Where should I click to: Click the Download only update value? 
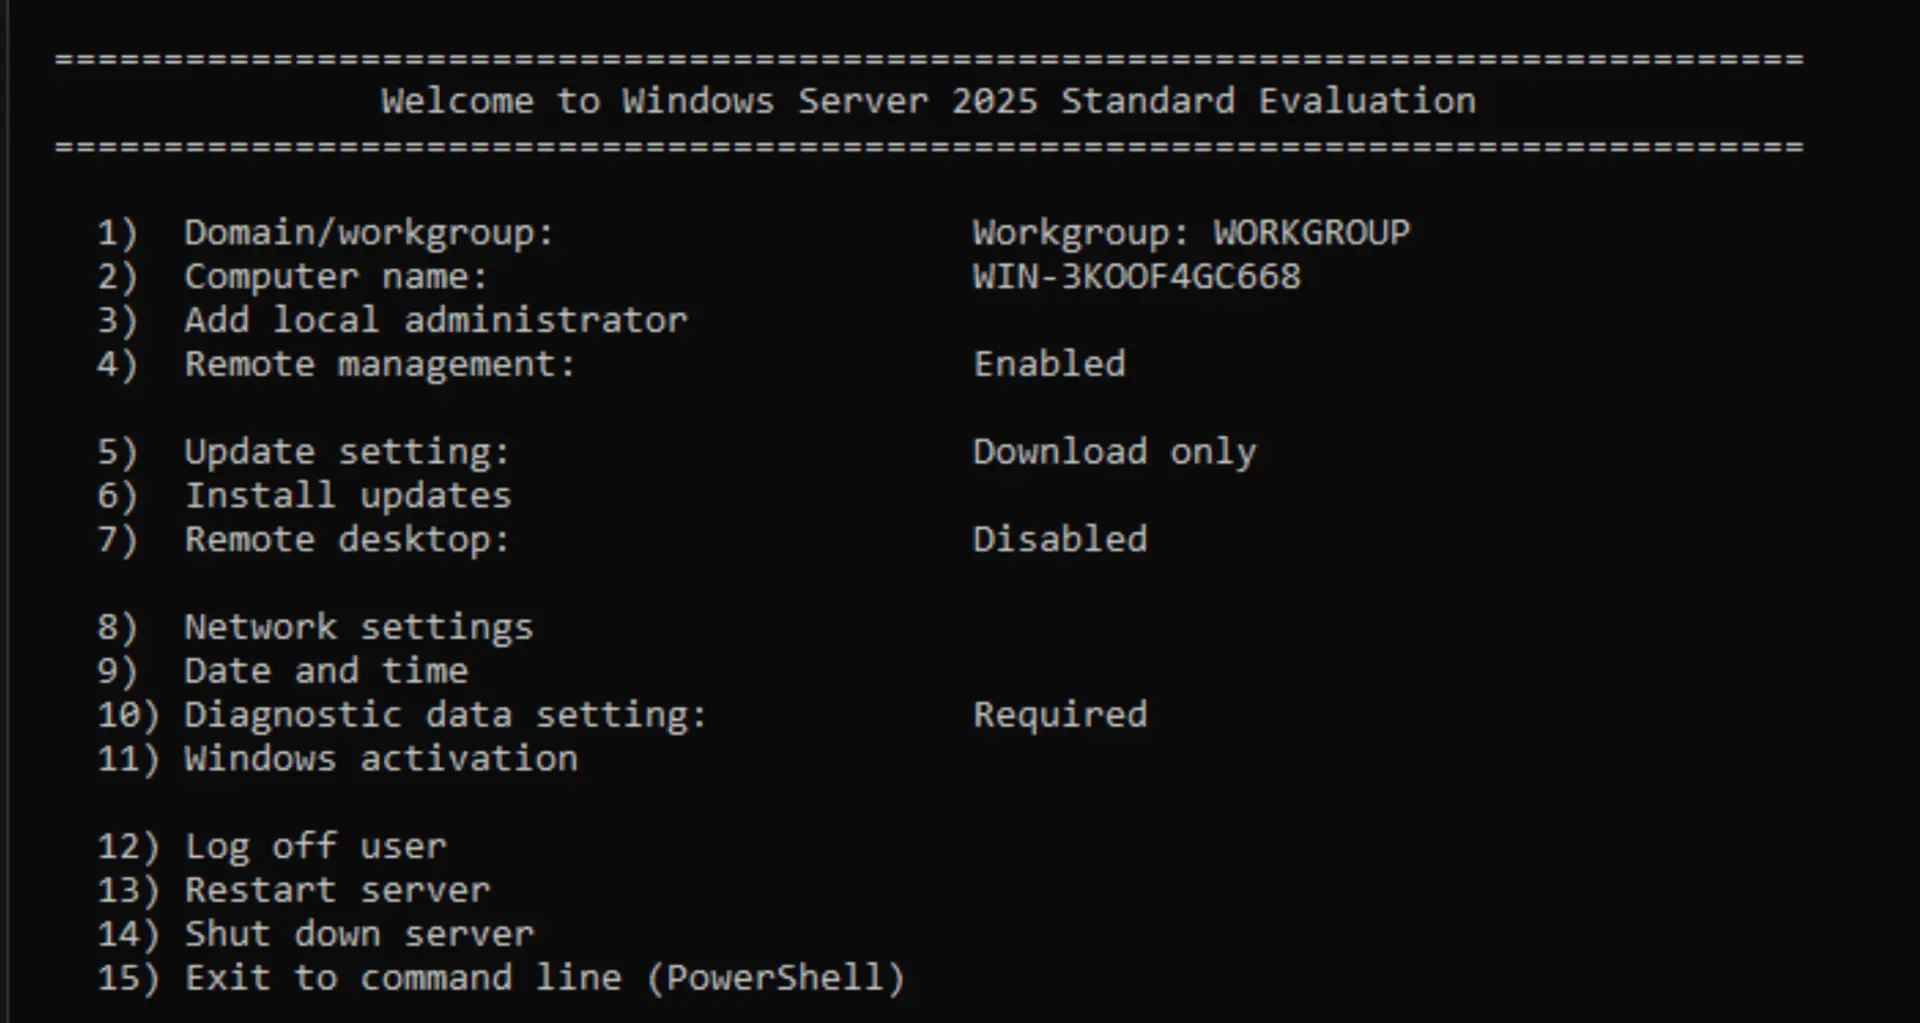coord(1114,452)
